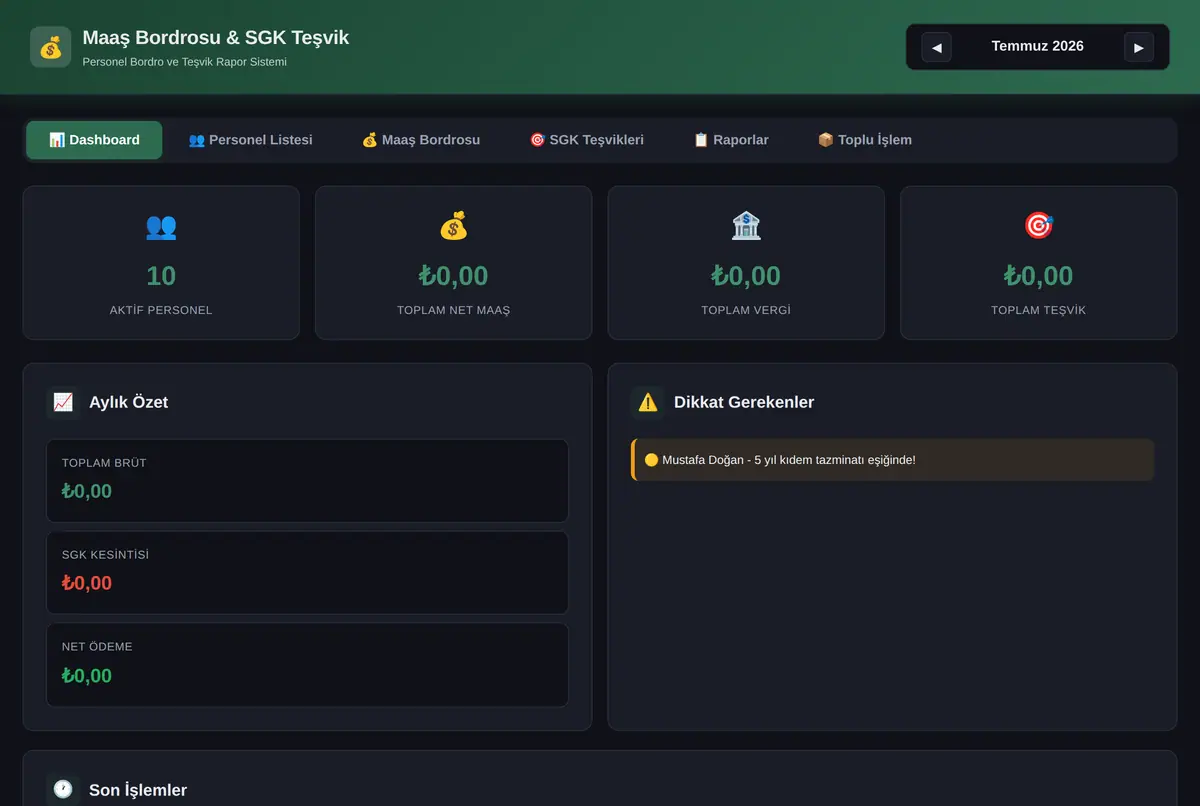Viewport: 1200px width, 806px height.
Task: Click the active personnel count 10
Action: [161, 276]
